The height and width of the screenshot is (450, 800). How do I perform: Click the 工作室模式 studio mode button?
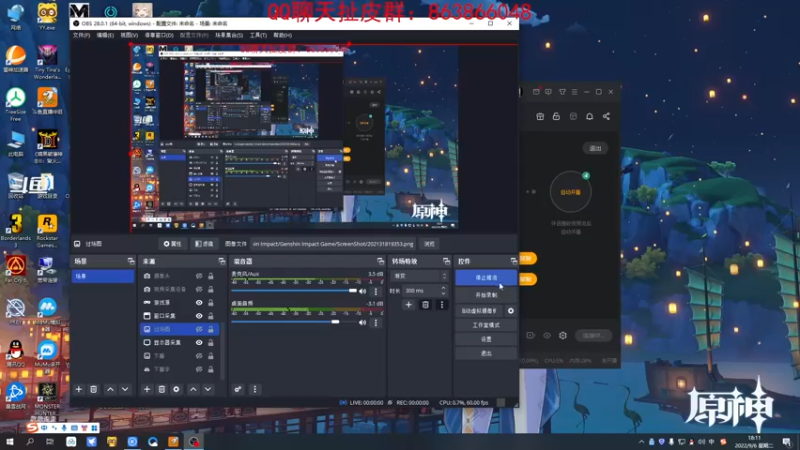point(486,325)
